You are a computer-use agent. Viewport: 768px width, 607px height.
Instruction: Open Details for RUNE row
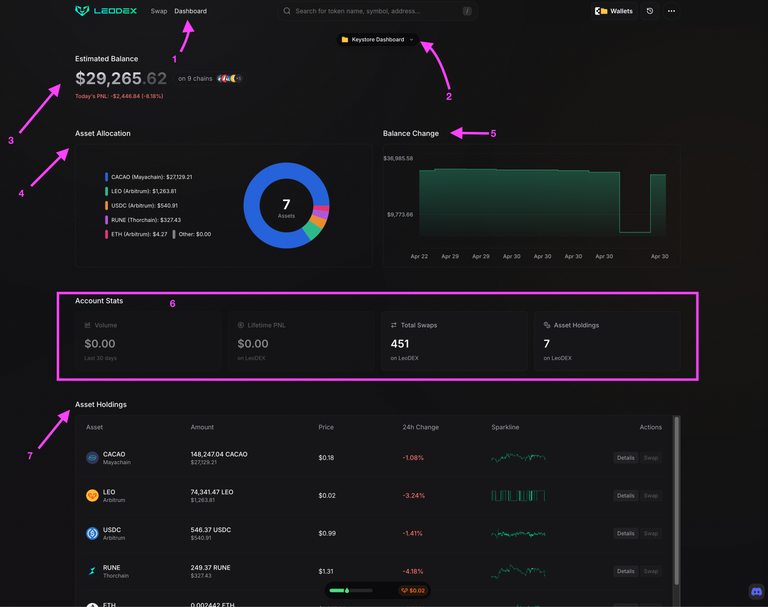pyautogui.click(x=625, y=571)
